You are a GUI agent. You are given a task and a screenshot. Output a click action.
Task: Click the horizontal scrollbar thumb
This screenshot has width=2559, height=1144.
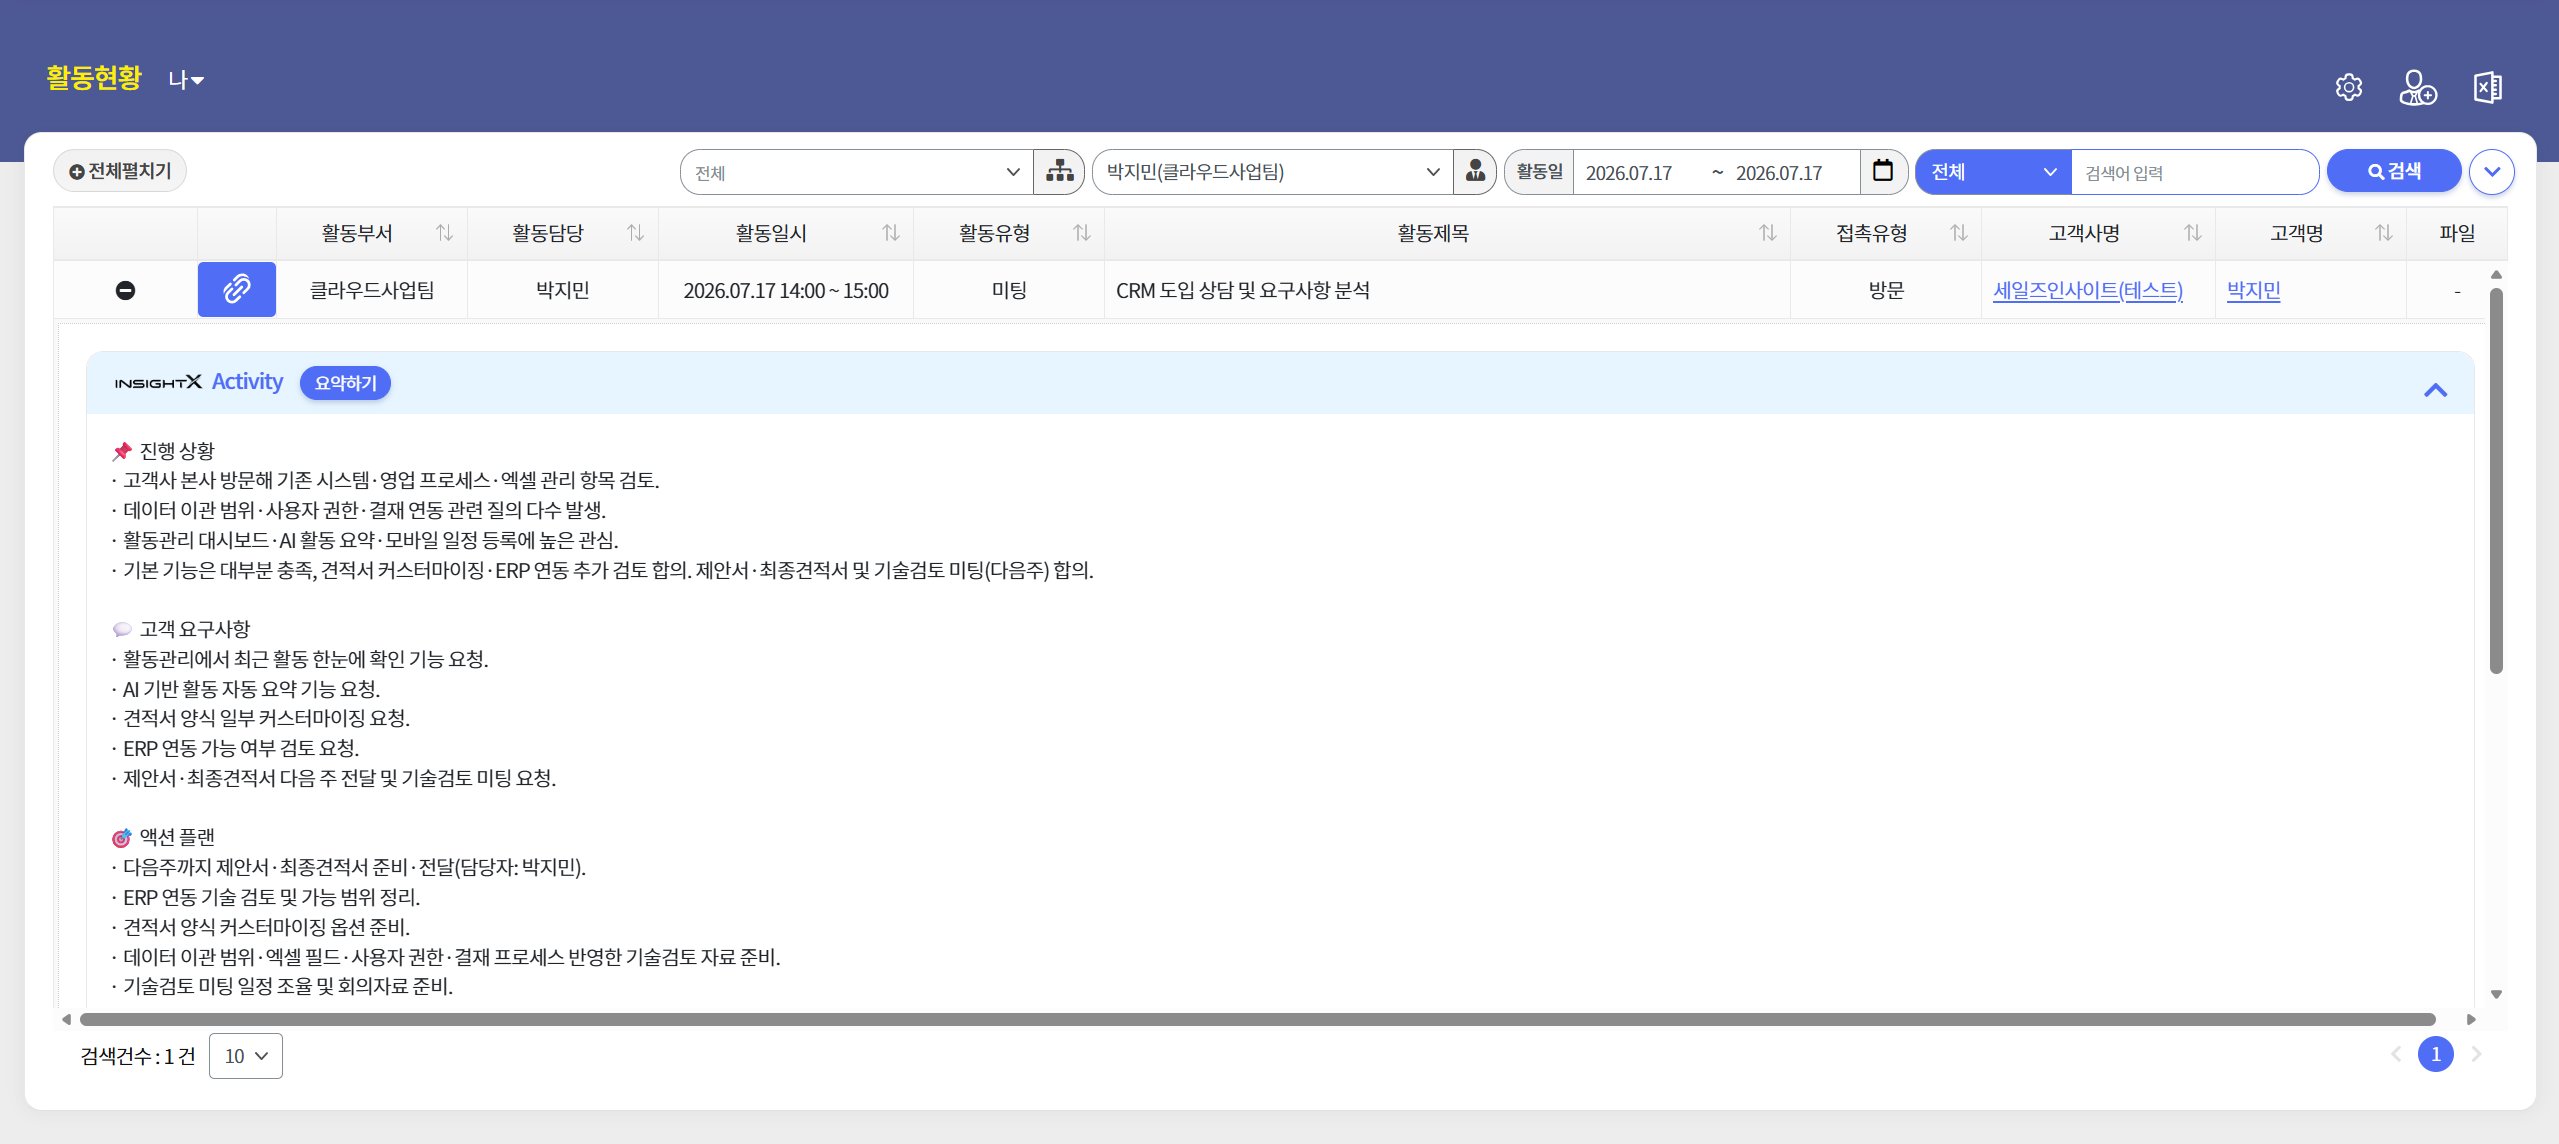[1257, 1019]
